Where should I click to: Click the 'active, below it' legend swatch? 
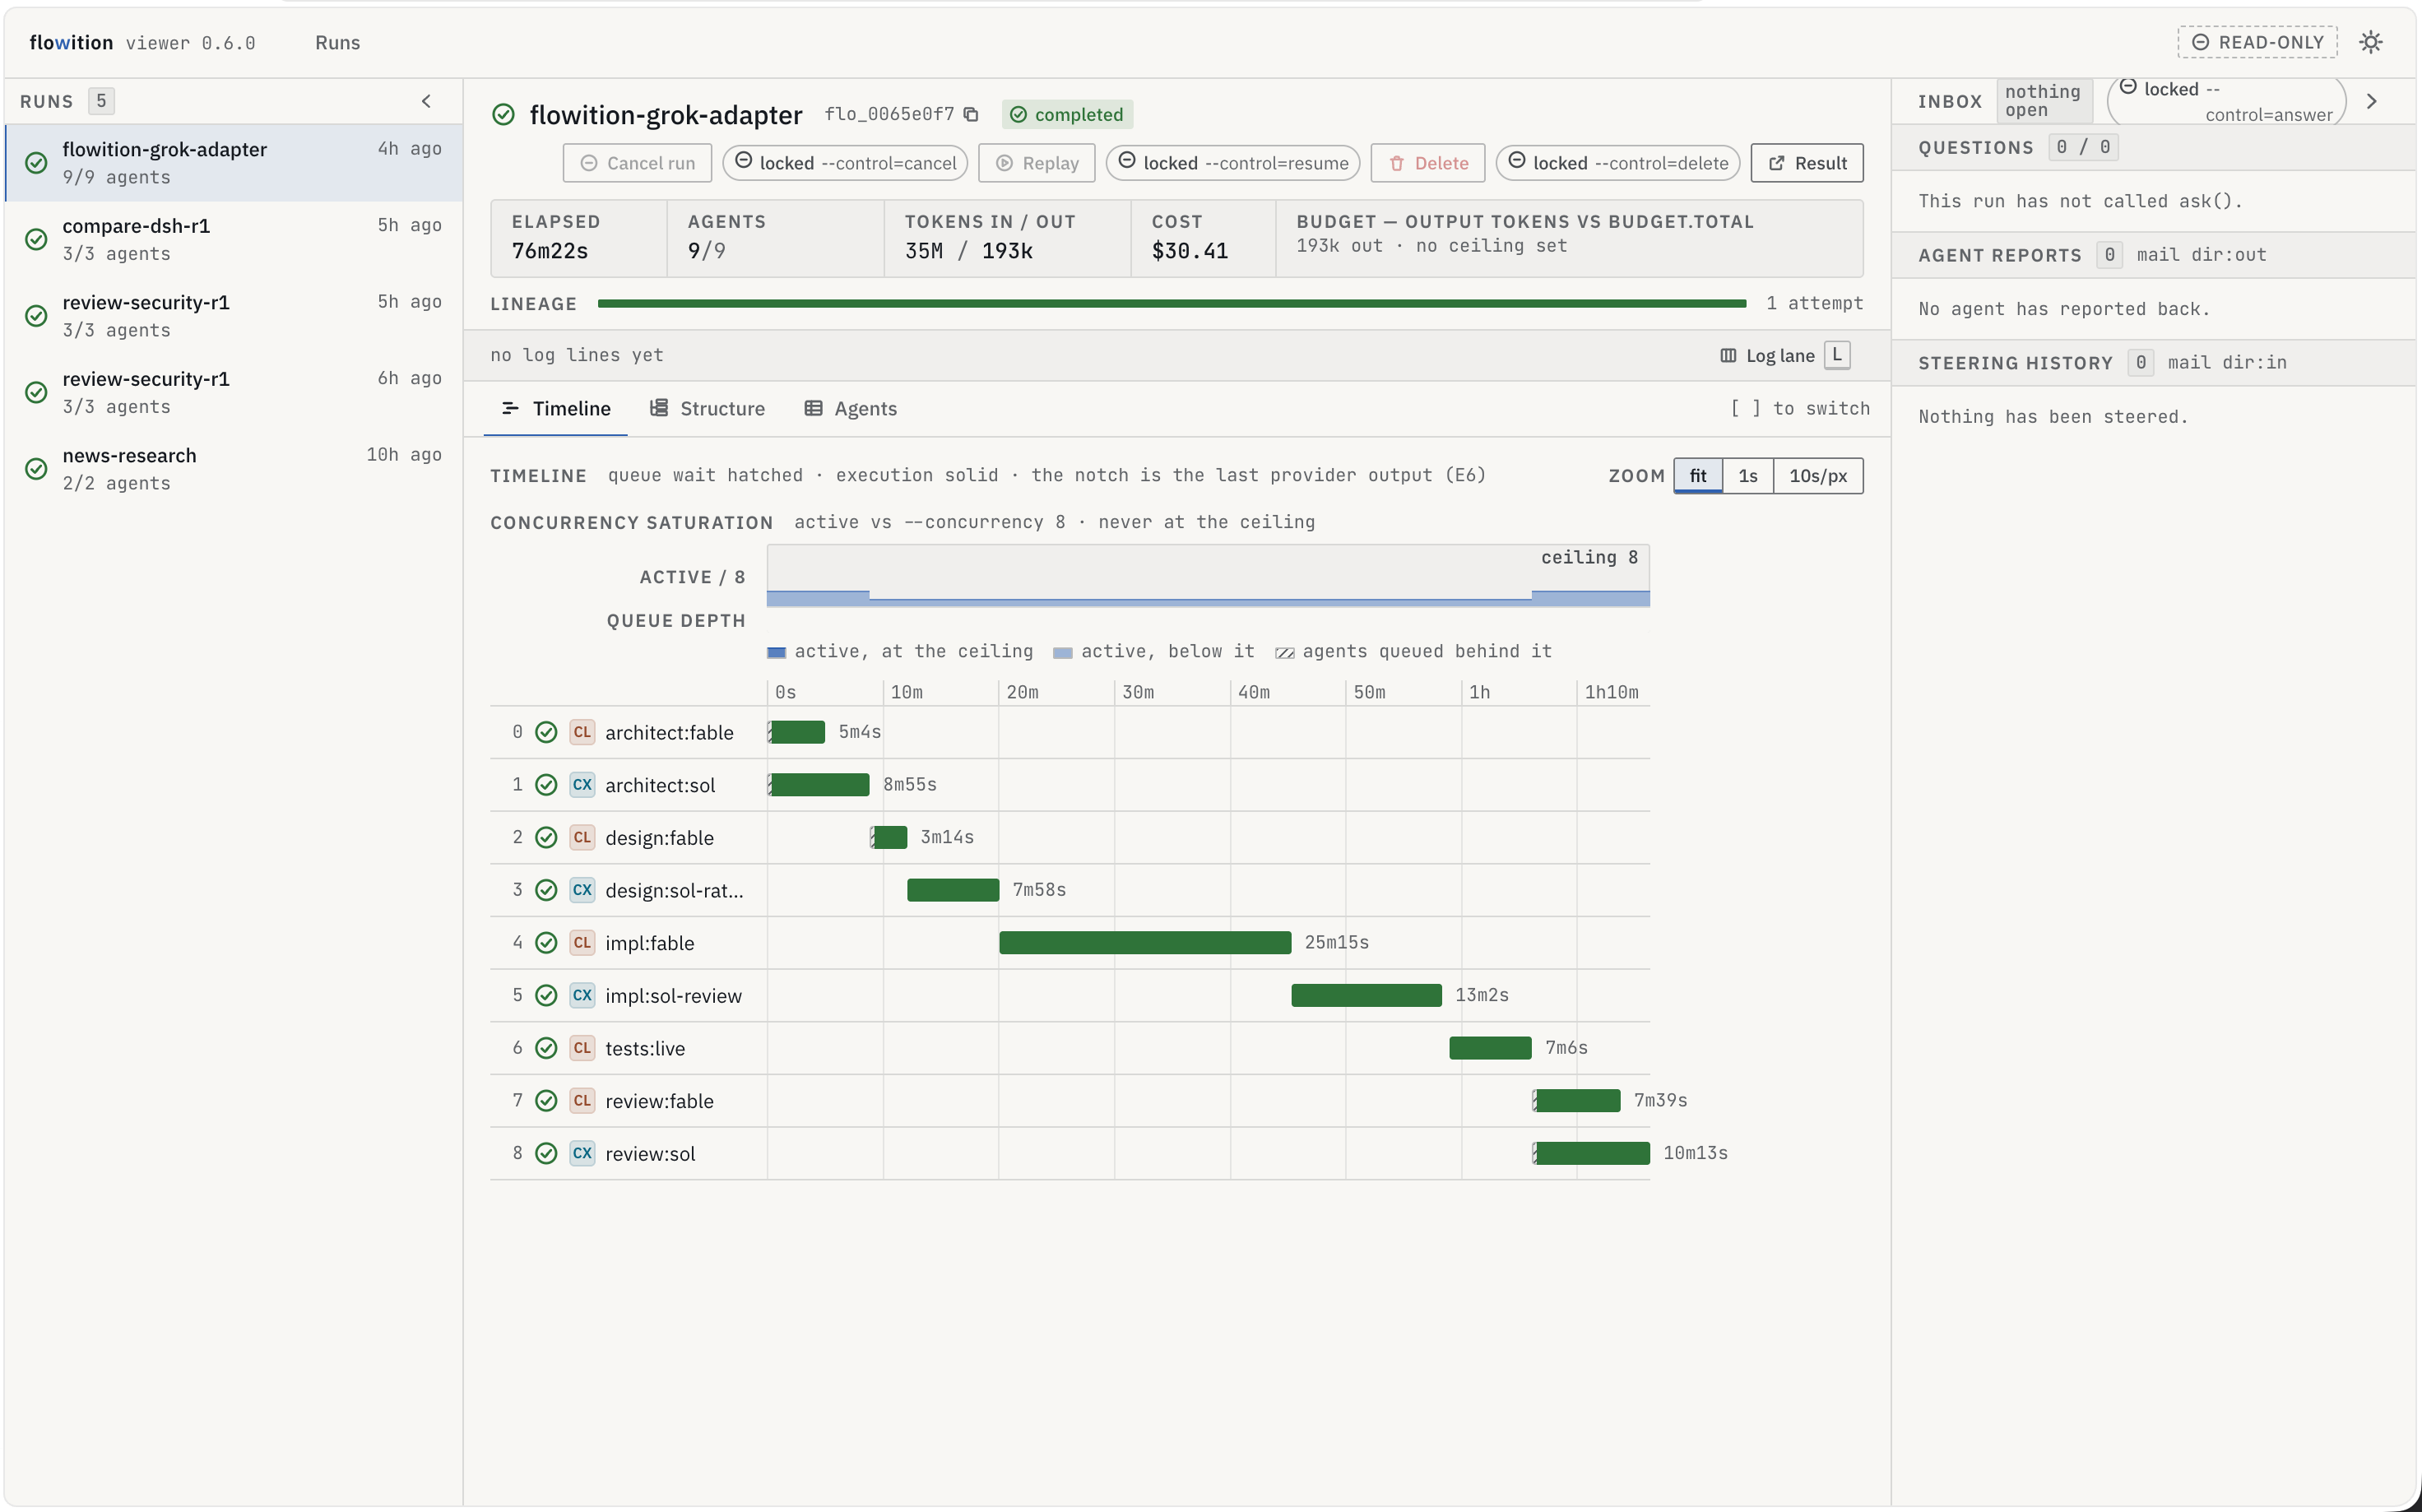click(1063, 653)
